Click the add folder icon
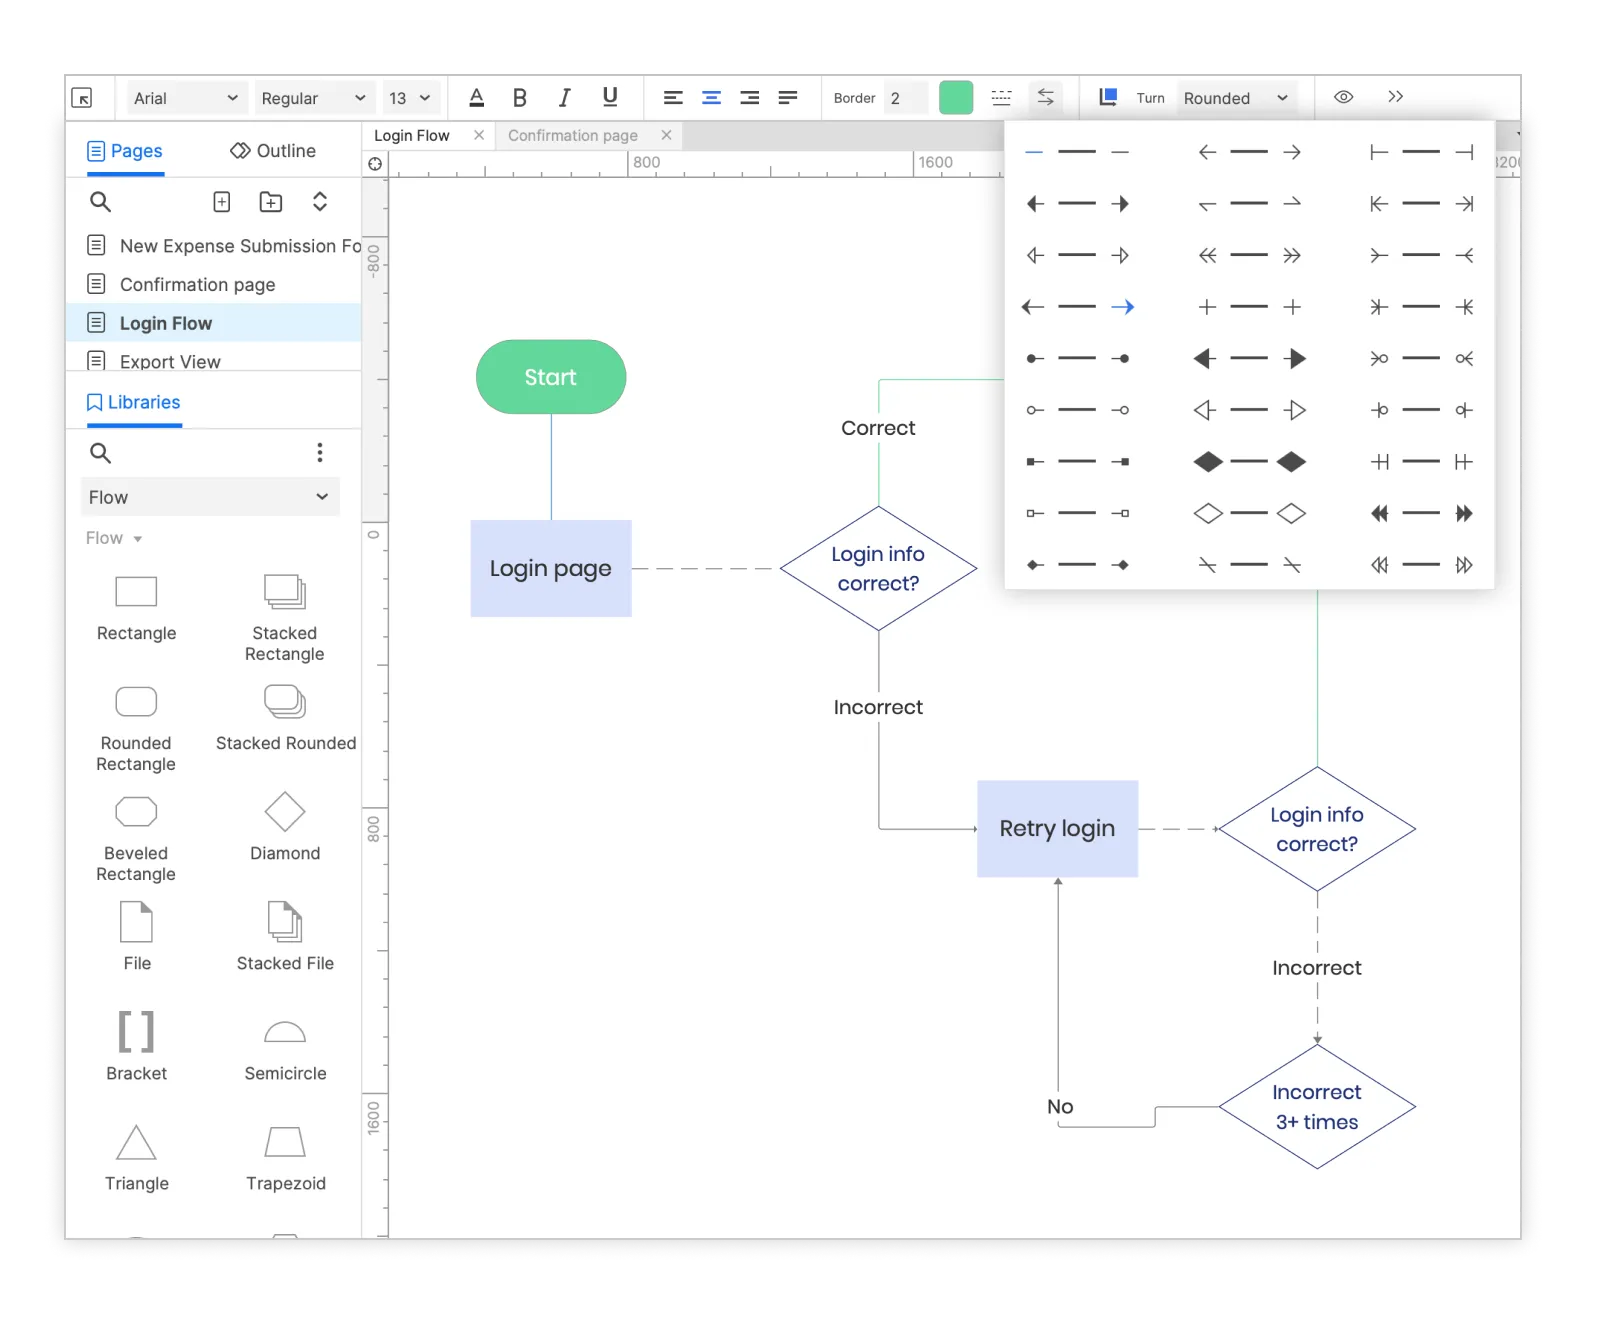The width and height of the screenshot is (1598, 1332). click(271, 202)
